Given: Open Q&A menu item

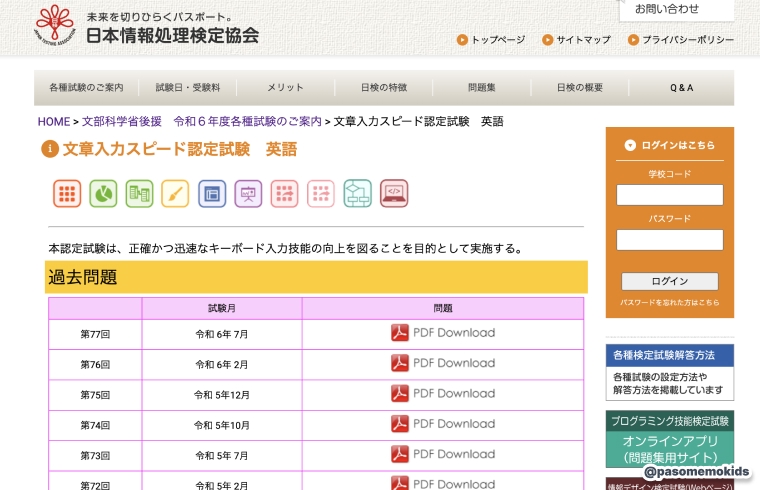Looking at the screenshot, I should pos(681,88).
